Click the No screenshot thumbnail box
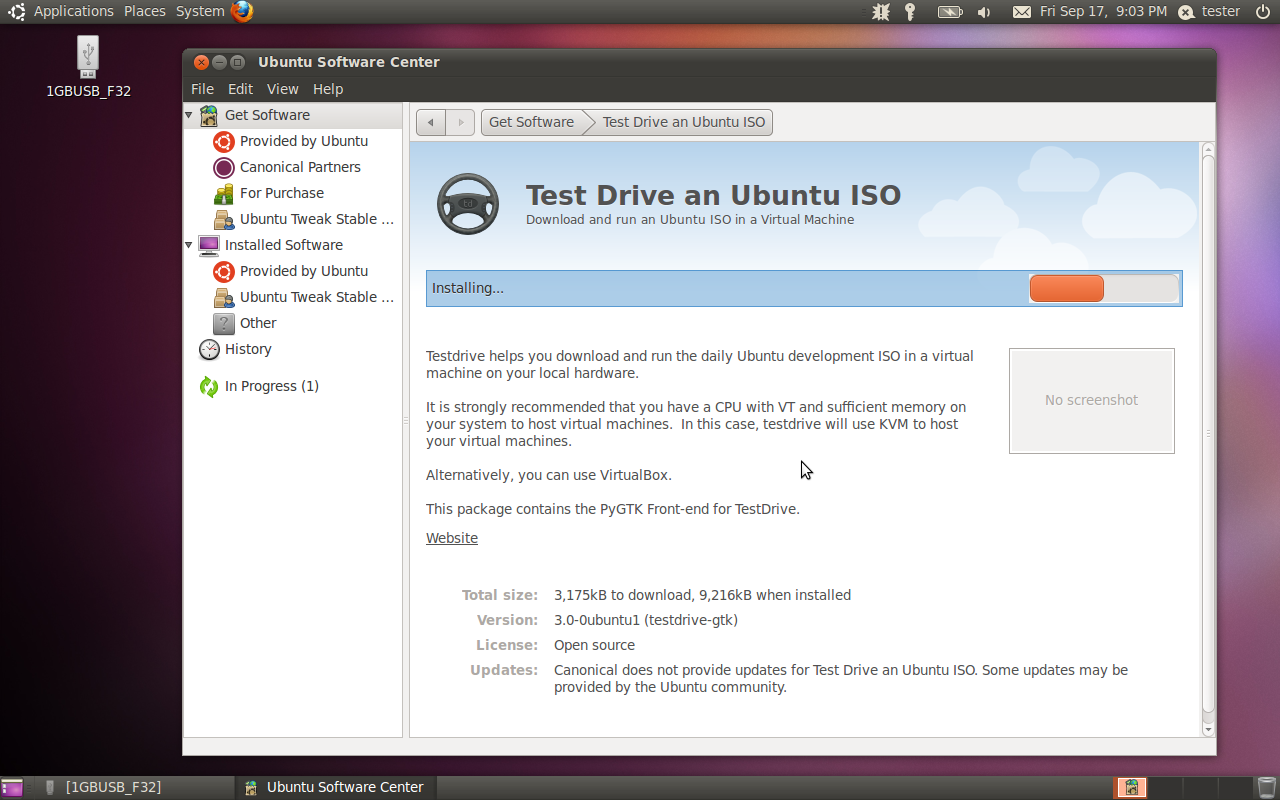The image size is (1280, 800). pos(1092,400)
